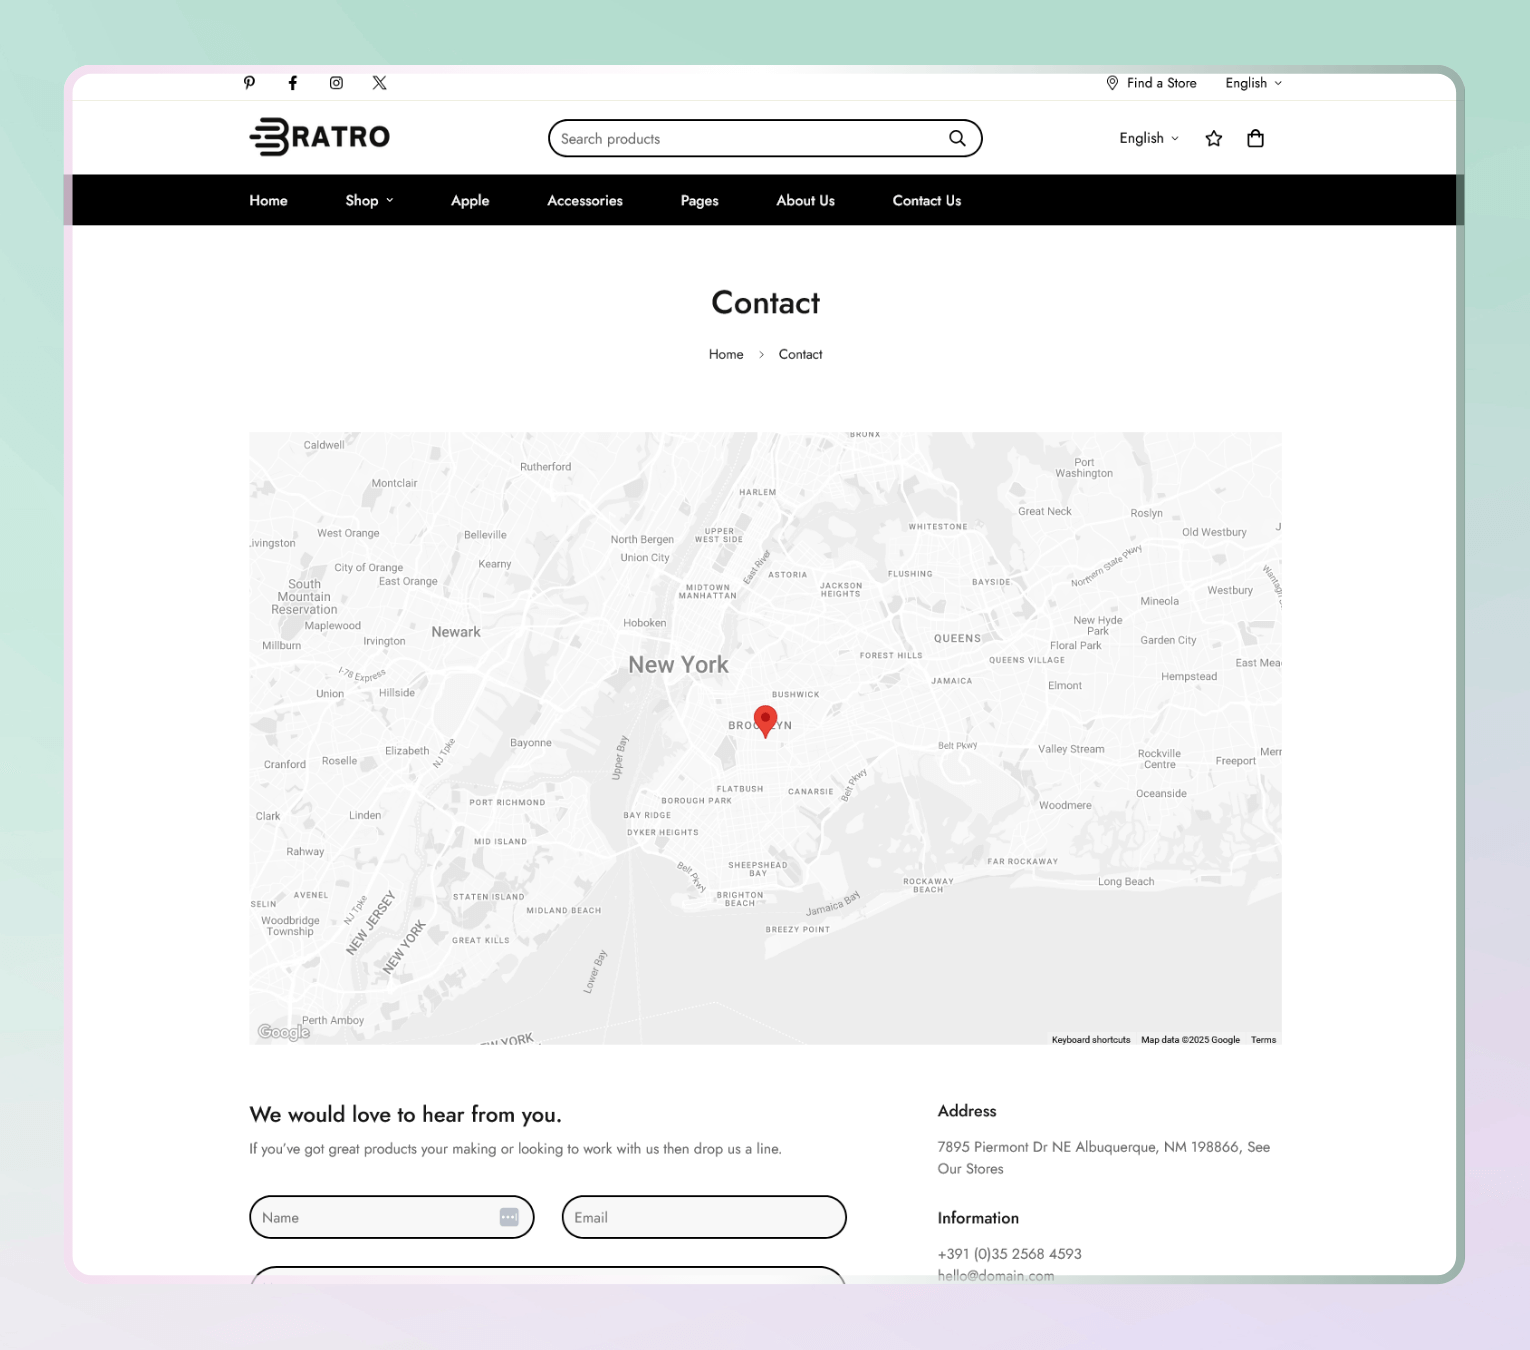Open the wishlist star icon
Image resolution: width=1530 pixels, height=1350 pixels.
[1214, 139]
